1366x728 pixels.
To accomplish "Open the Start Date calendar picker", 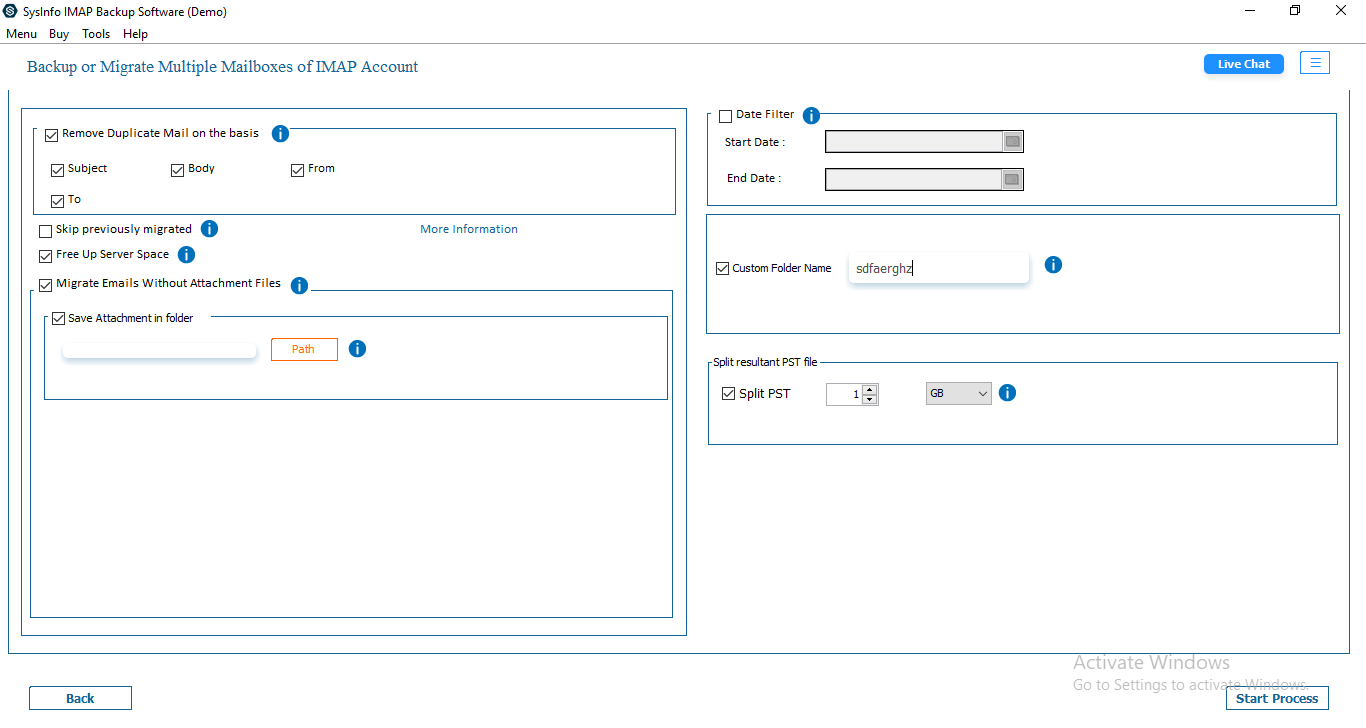I will pos(1012,142).
